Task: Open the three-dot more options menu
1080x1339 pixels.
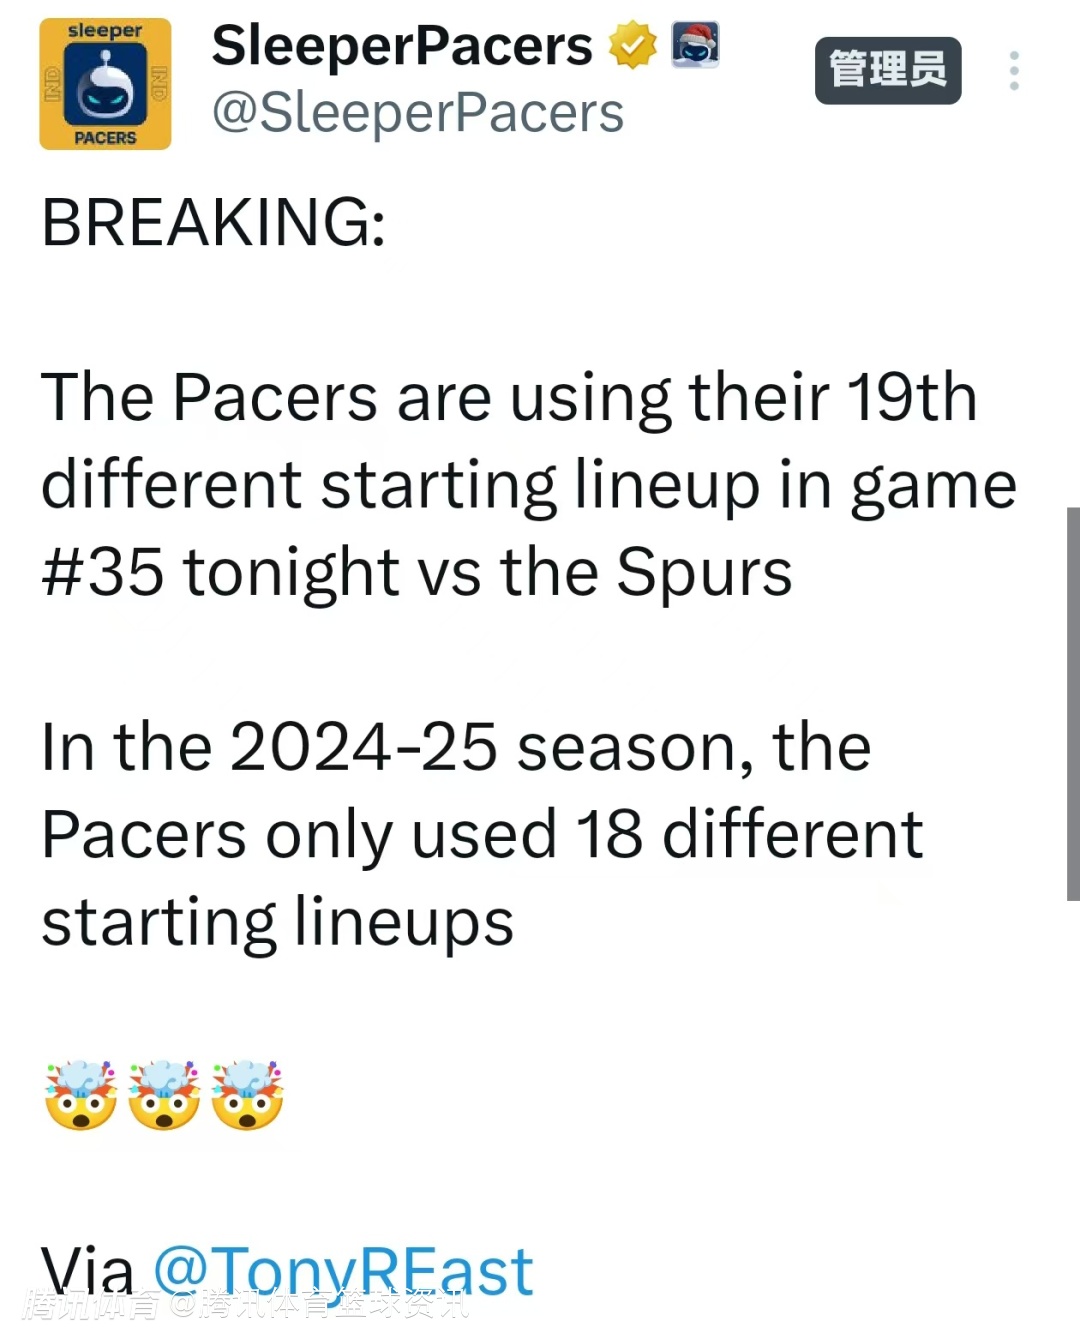Action: click(1014, 71)
